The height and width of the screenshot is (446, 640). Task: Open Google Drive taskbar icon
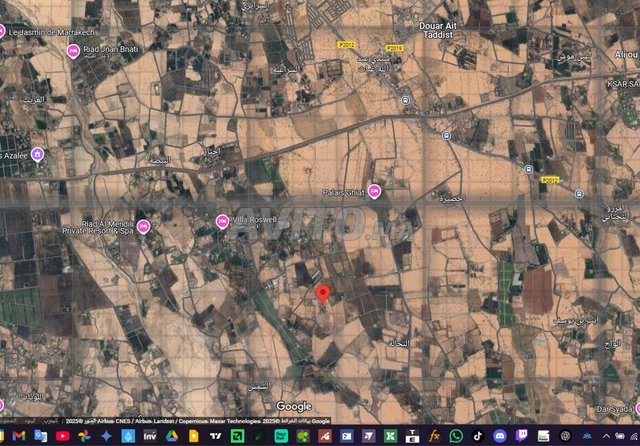pyautogui.click(x=172, y=436)
